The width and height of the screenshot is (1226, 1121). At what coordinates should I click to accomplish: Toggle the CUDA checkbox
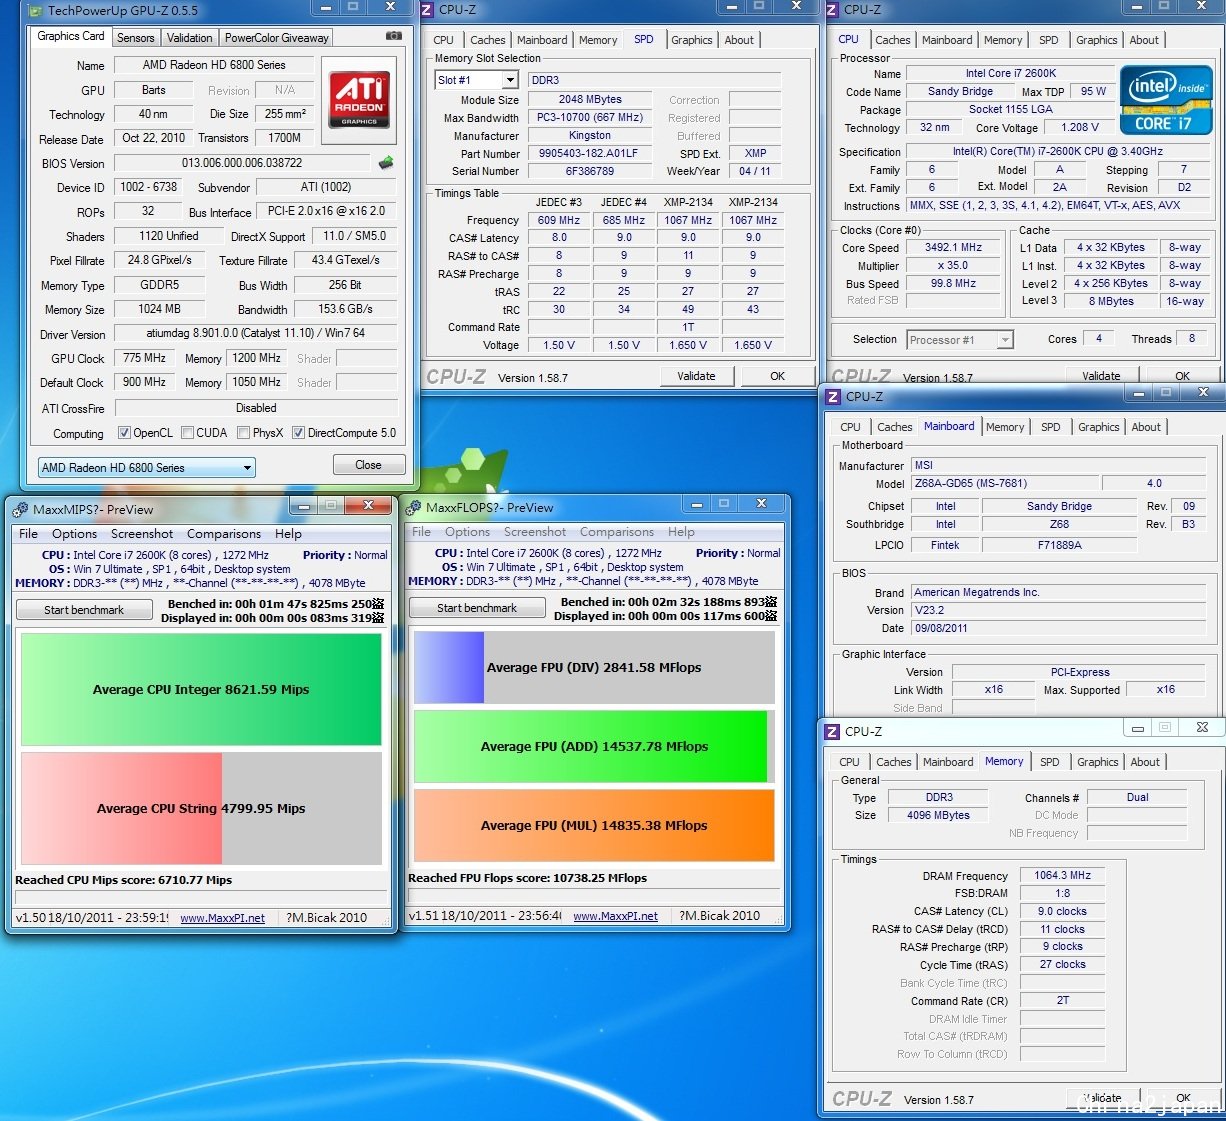pyautogui.click(x=187, y=433)
